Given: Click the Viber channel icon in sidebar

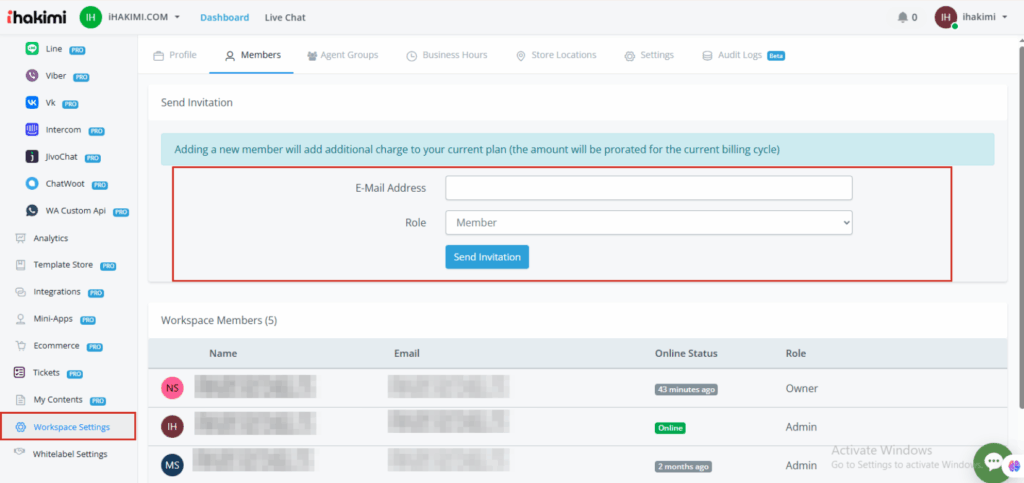Looking at the screenshot, I should tap(34, 75).
